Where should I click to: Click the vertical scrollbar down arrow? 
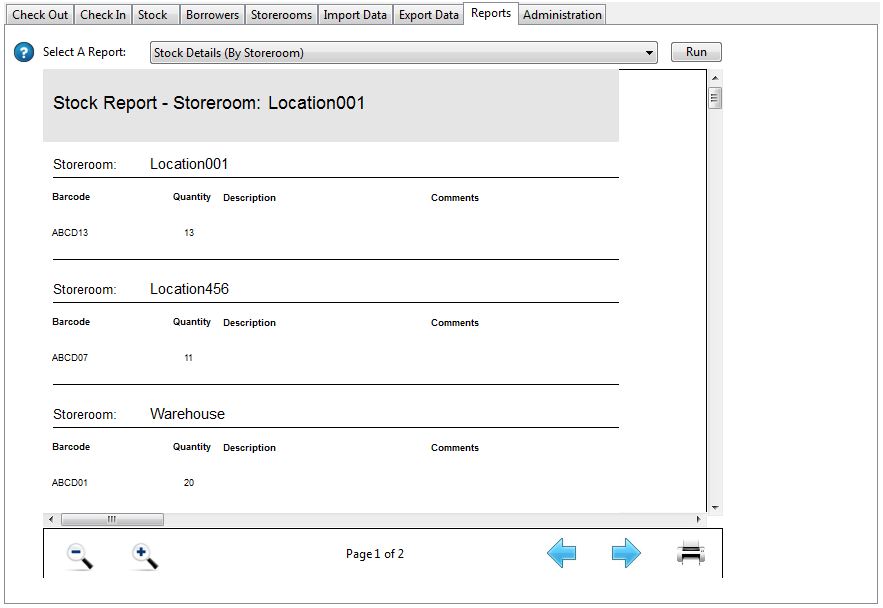pyautogui.click(x=715, y=507)
